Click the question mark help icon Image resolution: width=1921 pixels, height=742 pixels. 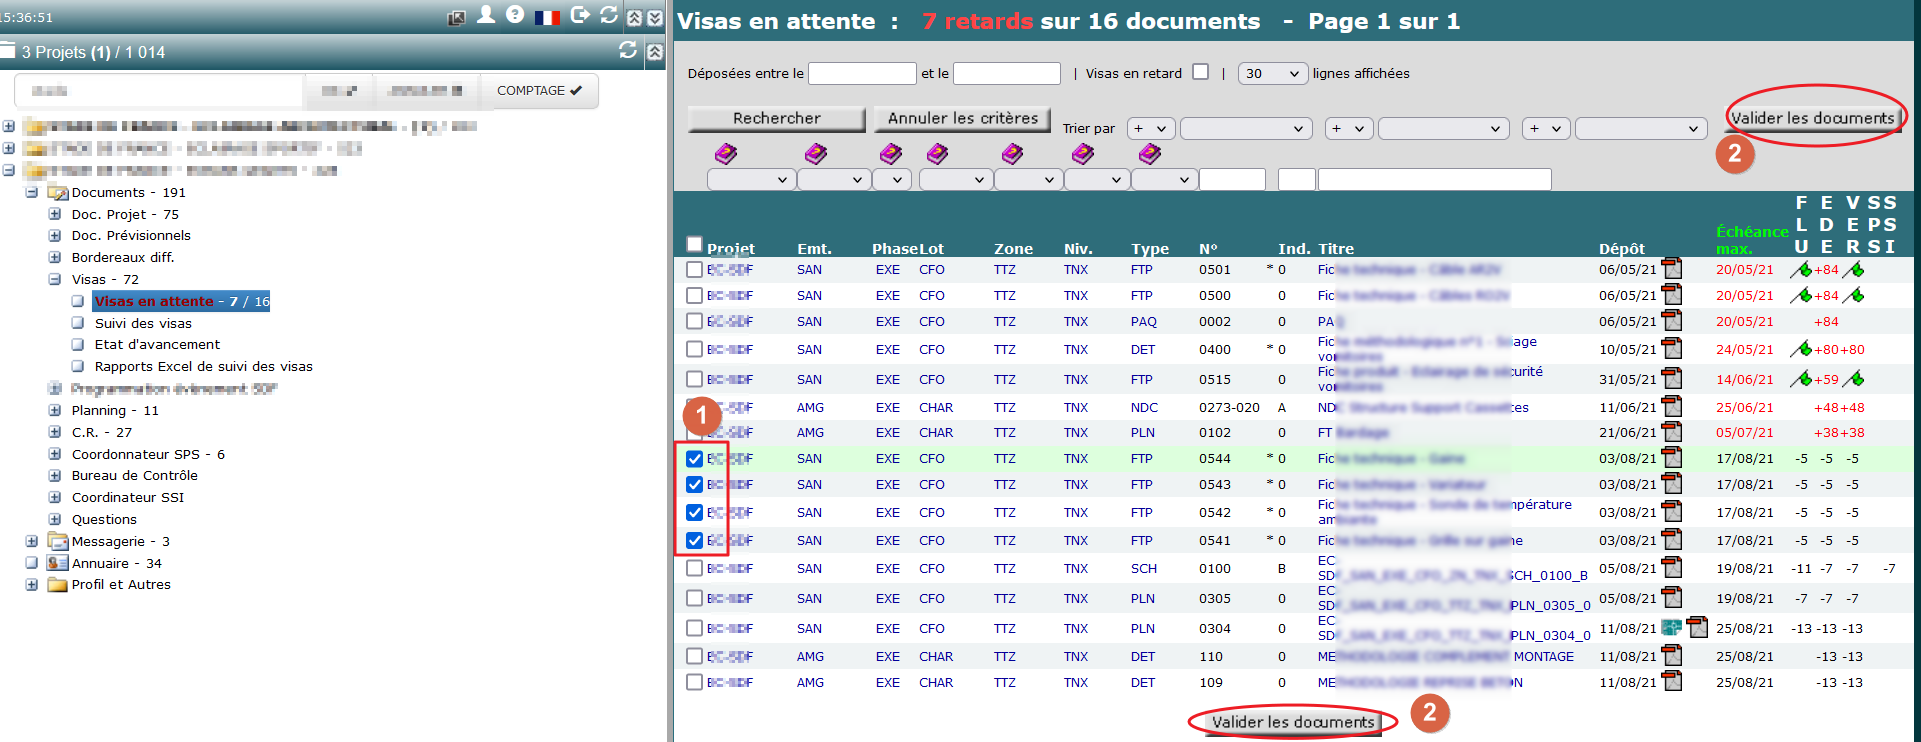pyautogui.click(x=515, y=15)
